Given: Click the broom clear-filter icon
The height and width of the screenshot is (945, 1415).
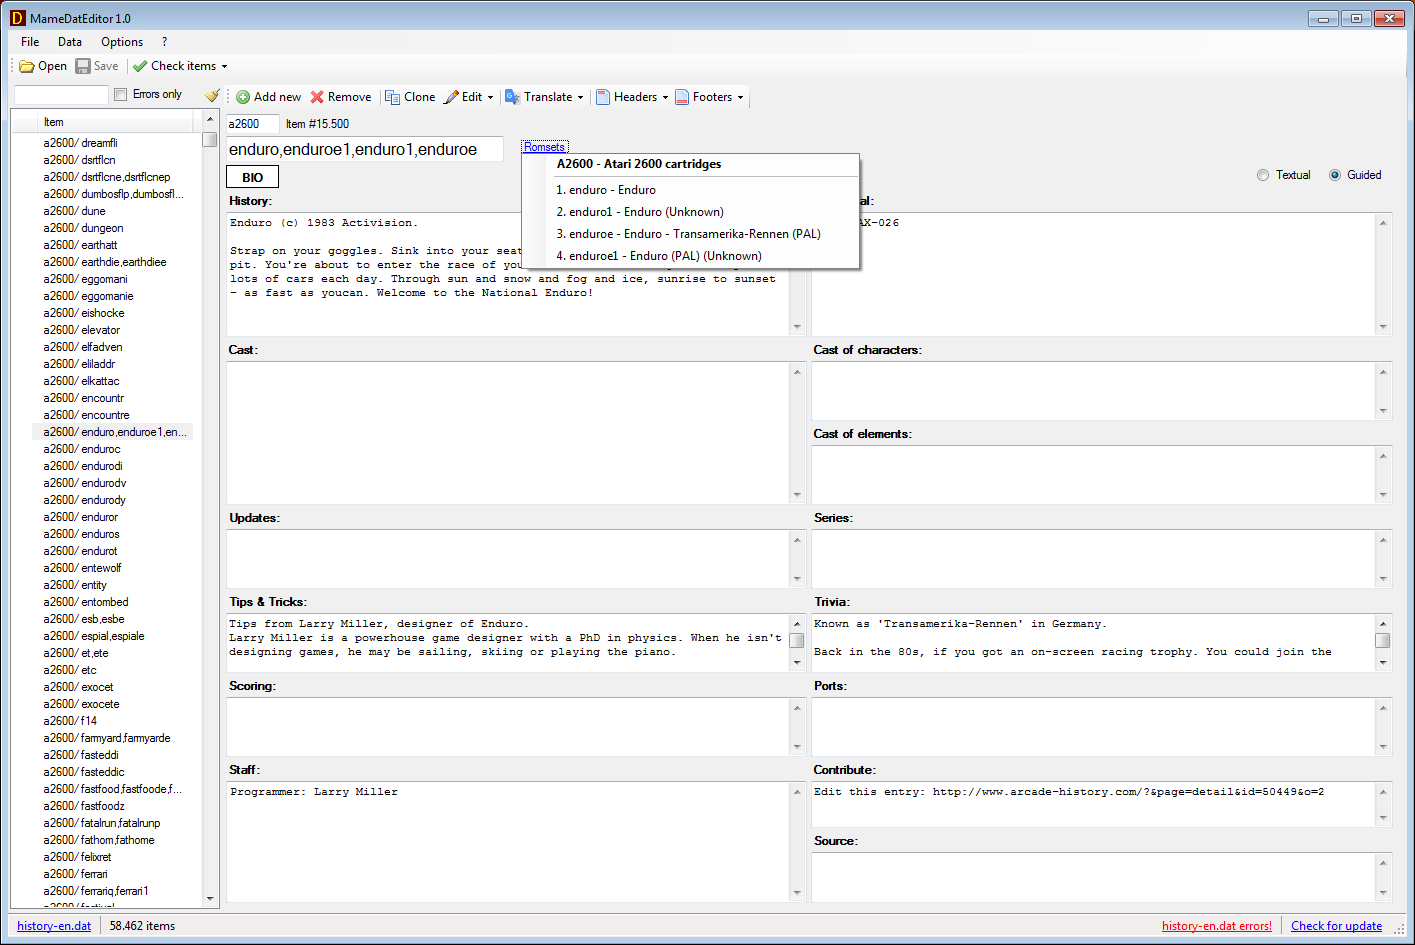Looking at the screenshot, I should 212,95.
